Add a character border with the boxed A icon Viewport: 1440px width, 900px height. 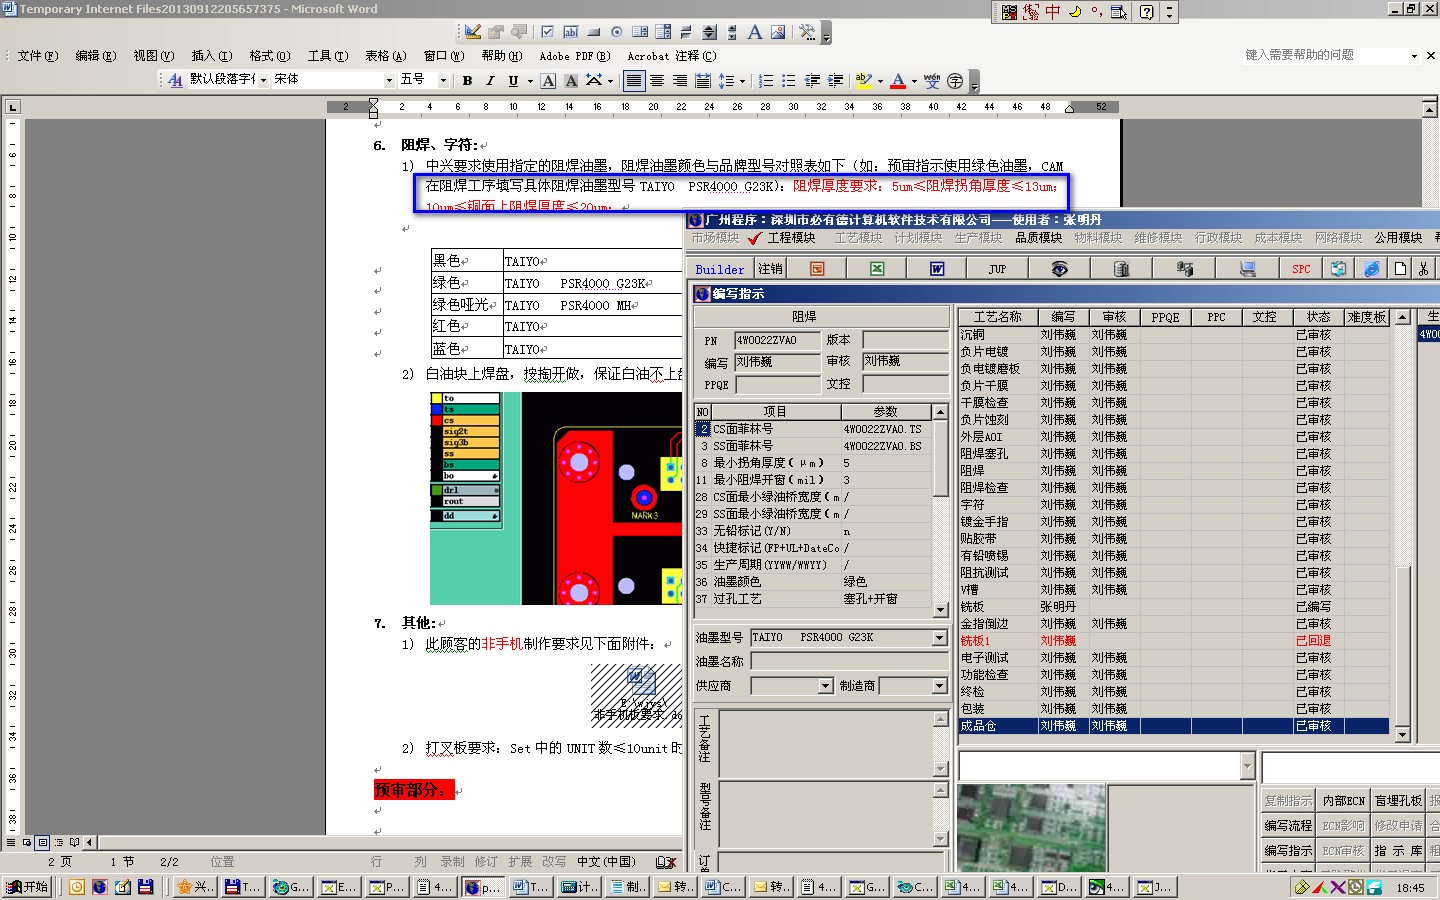548,81
